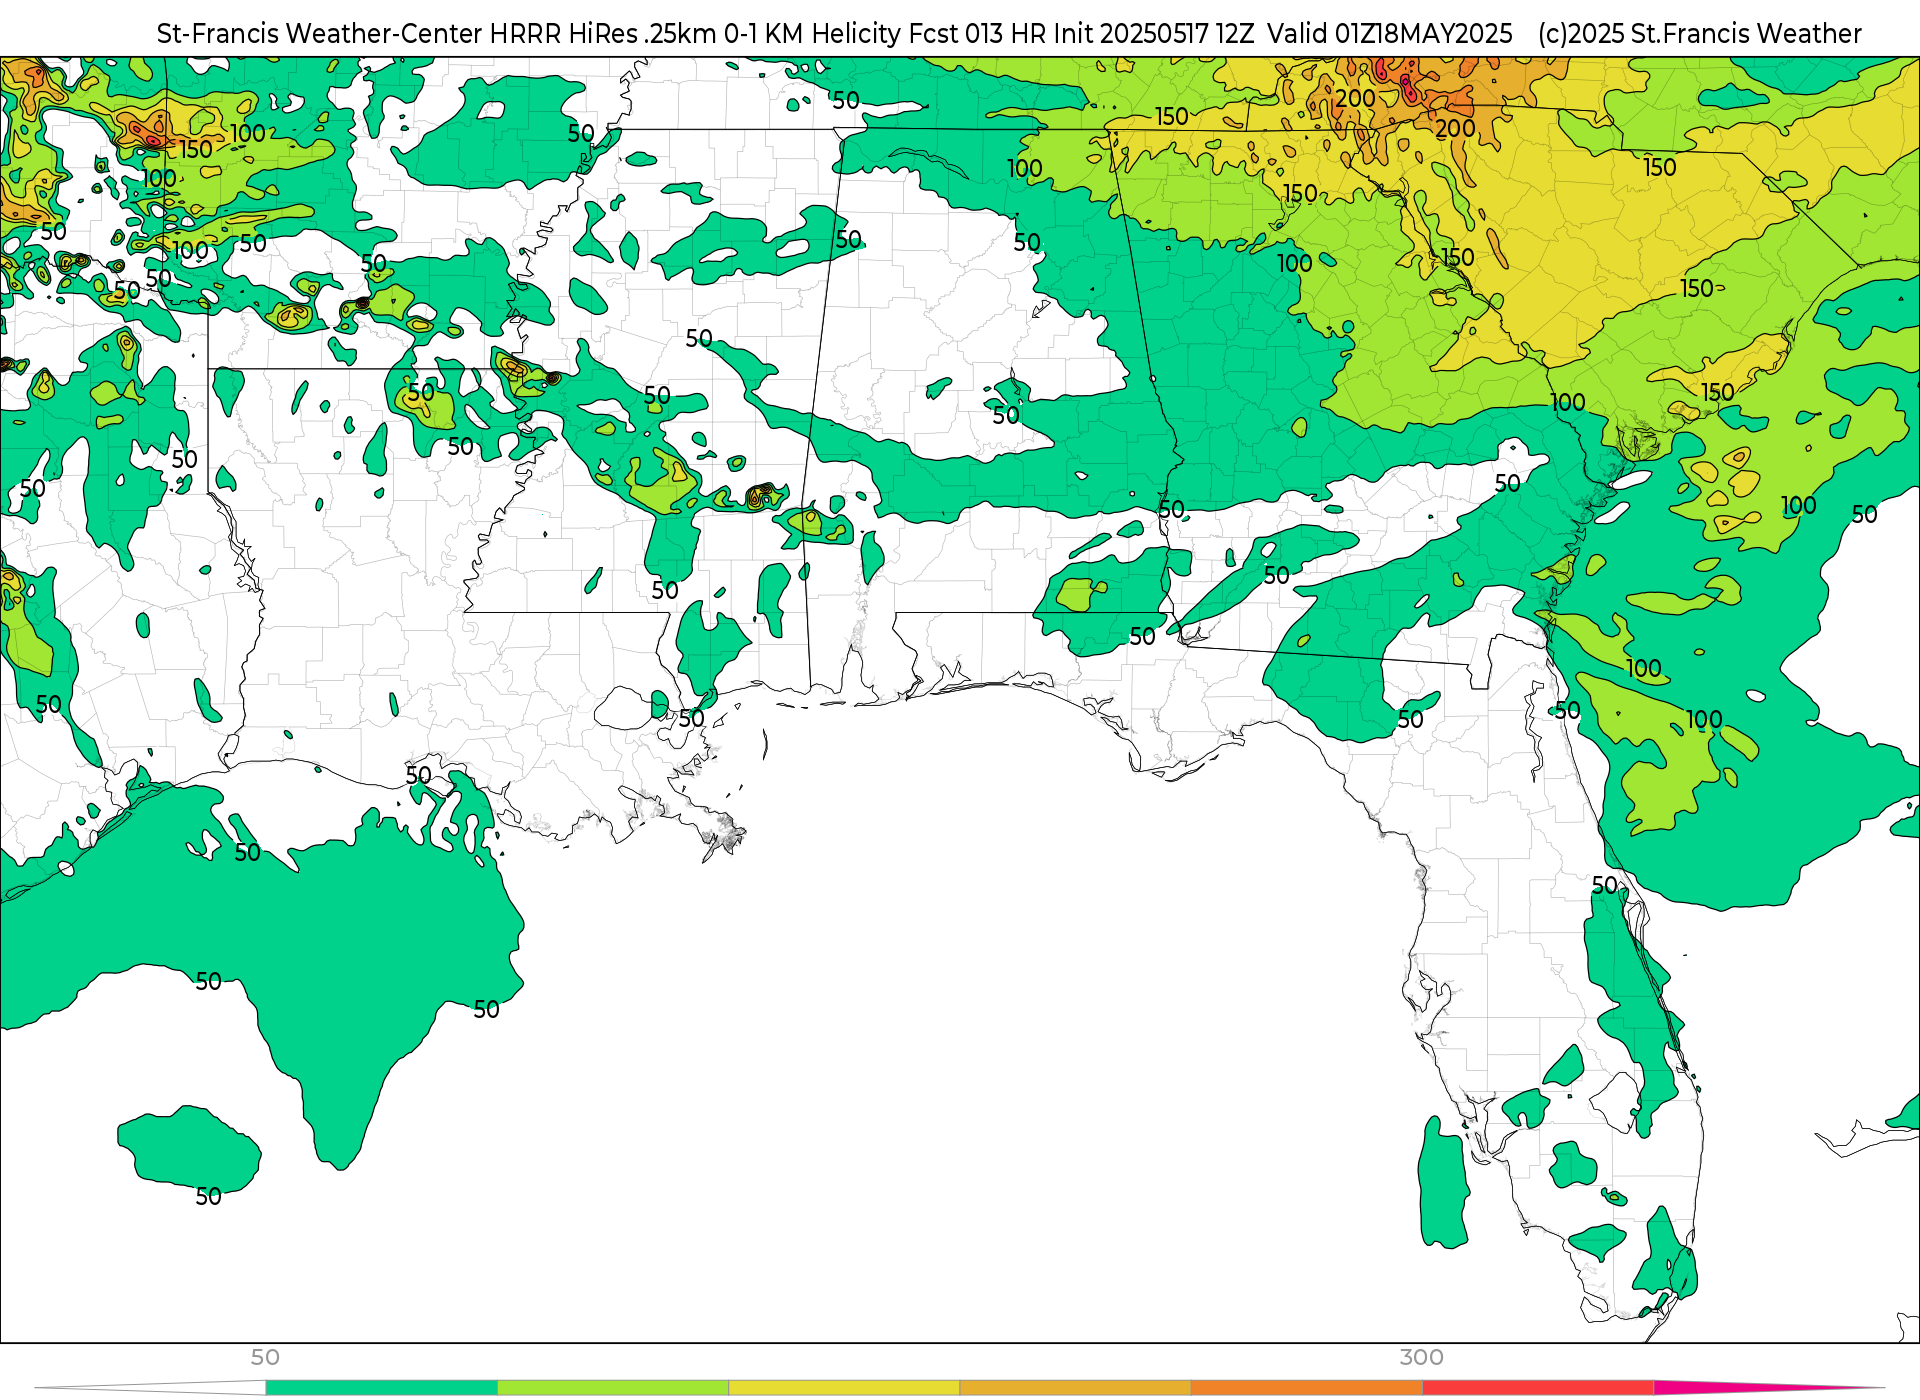Image resolution: width=1920 pixels, height=1400 pixels.
Task: Click the red segment of the color bar
Action: tap(1538, 1388)
